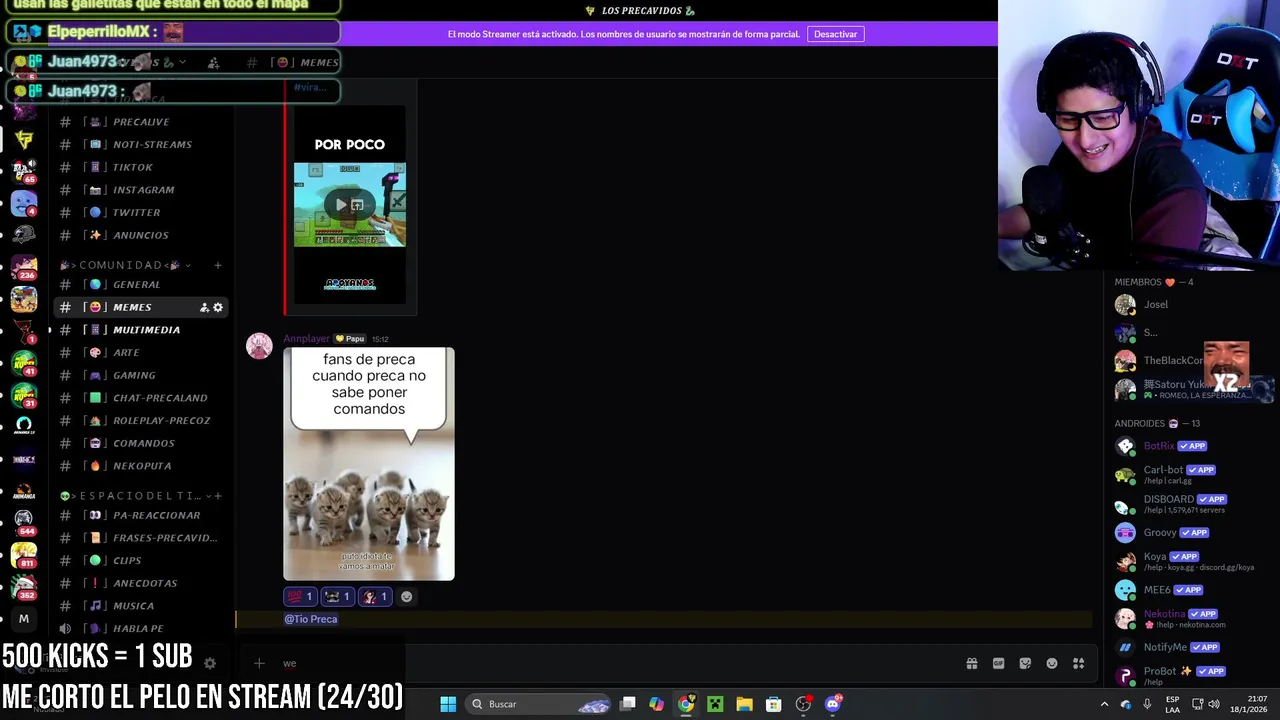Join the HABLA PE voice channel

click(141, 628)
